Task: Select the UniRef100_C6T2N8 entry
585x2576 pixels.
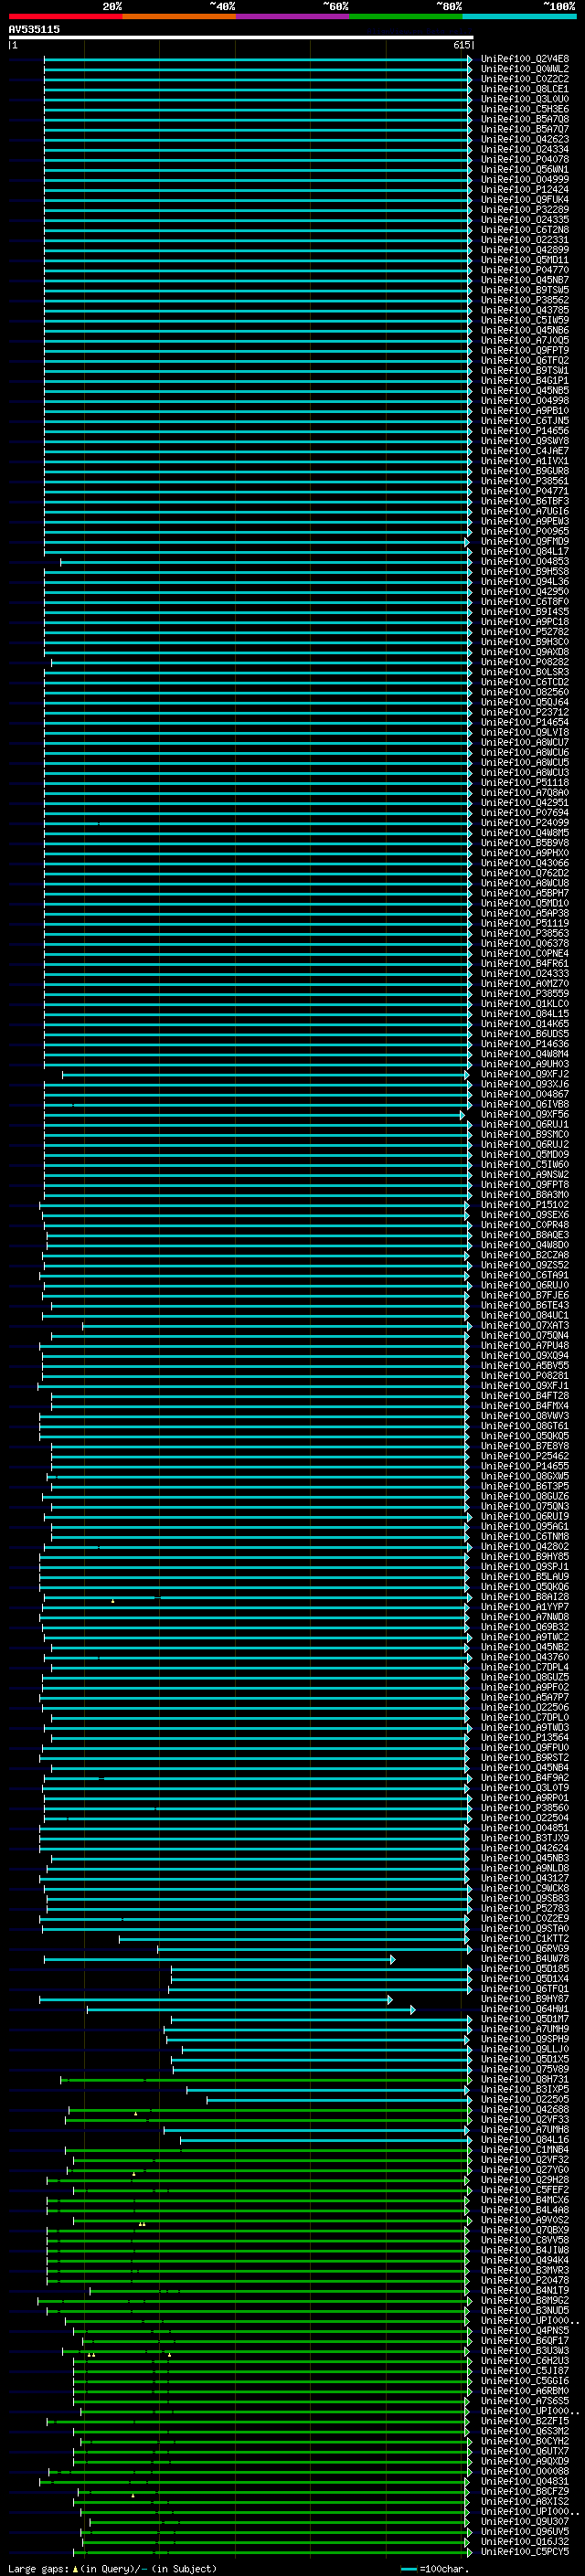Action: point(525,230)
